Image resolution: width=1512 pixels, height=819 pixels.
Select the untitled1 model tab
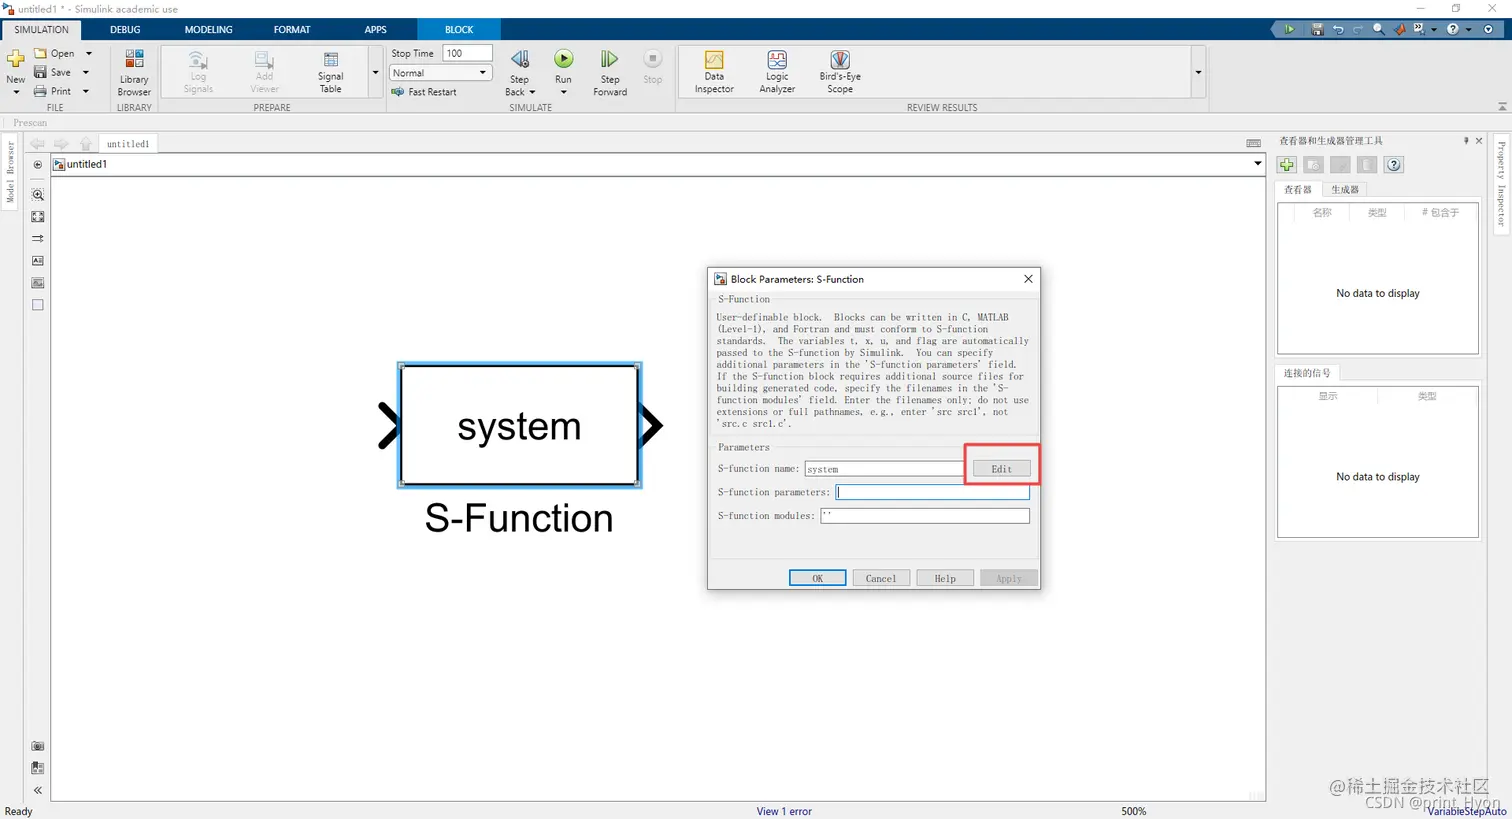point(128,144)
